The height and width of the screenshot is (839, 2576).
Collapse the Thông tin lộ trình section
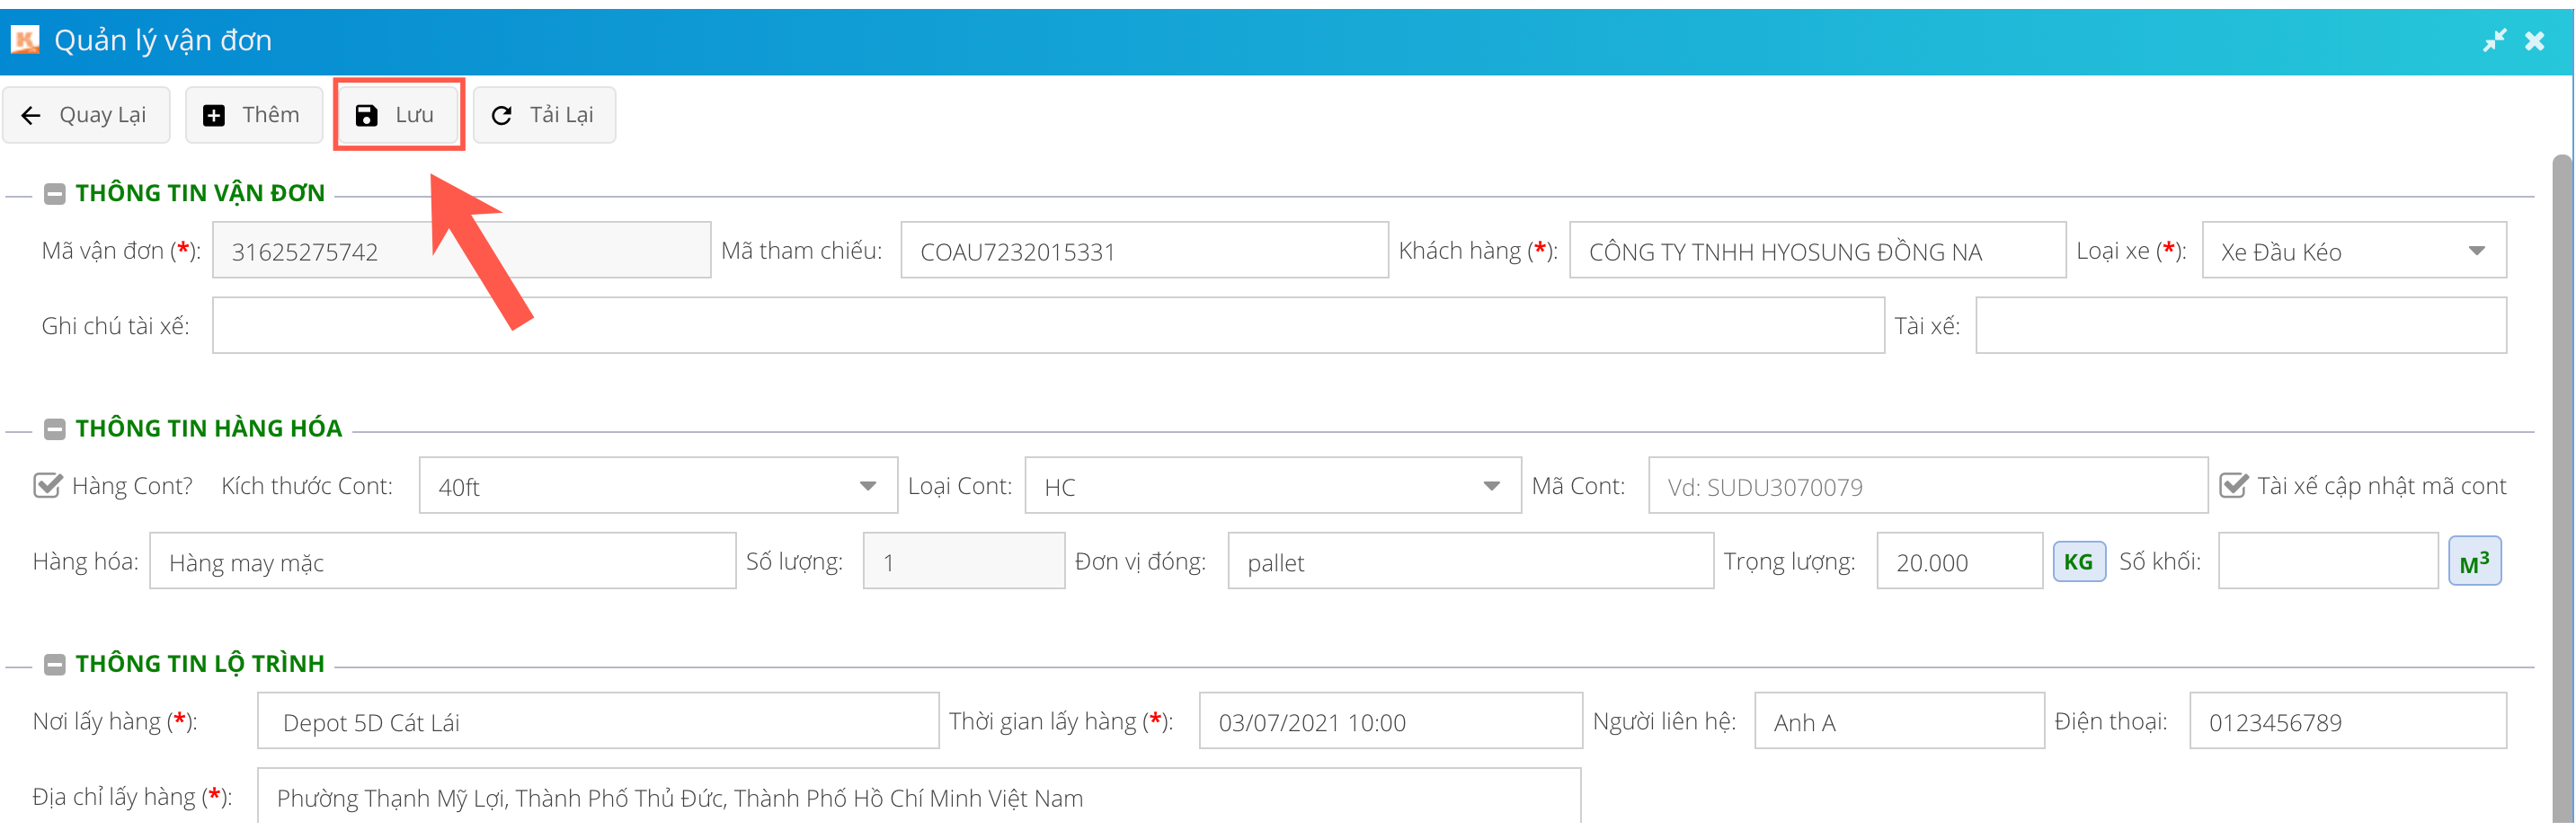point(55,664)
